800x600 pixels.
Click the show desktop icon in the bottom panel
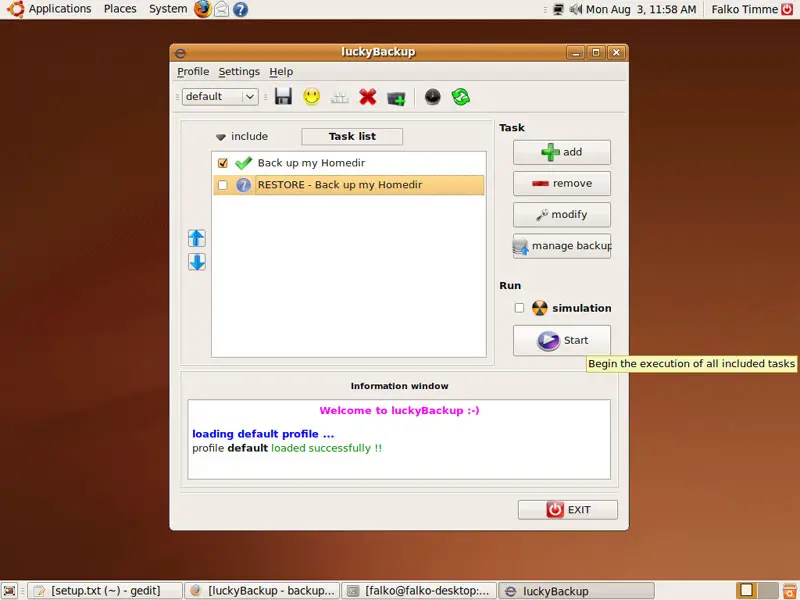click(10, 590)
